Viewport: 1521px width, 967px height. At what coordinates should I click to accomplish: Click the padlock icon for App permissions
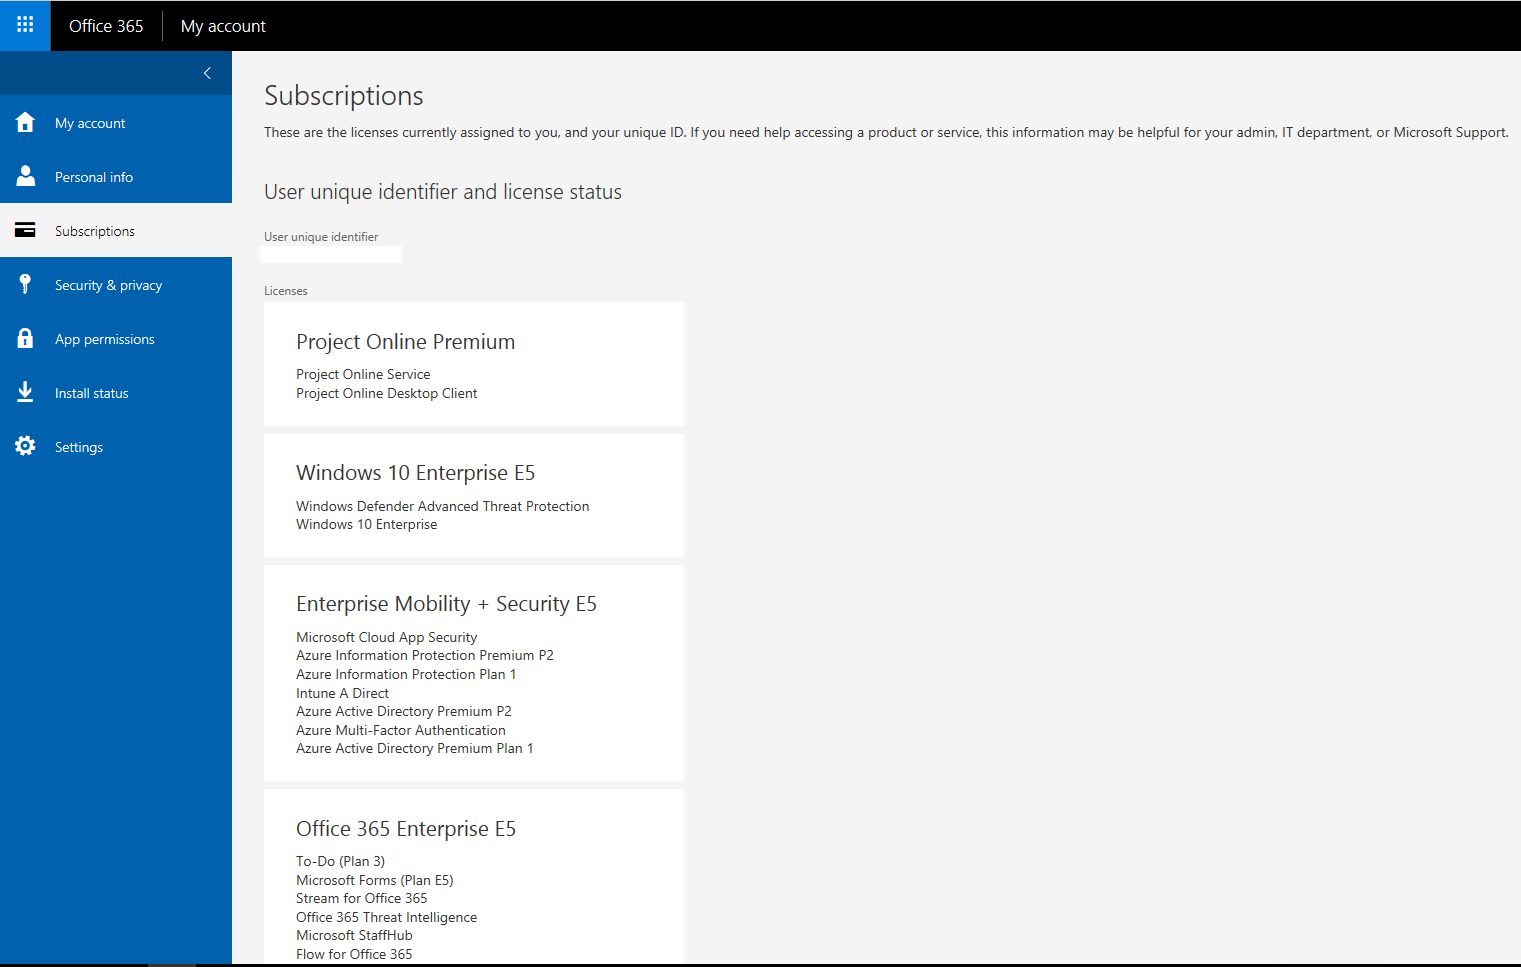pos(25,338)
